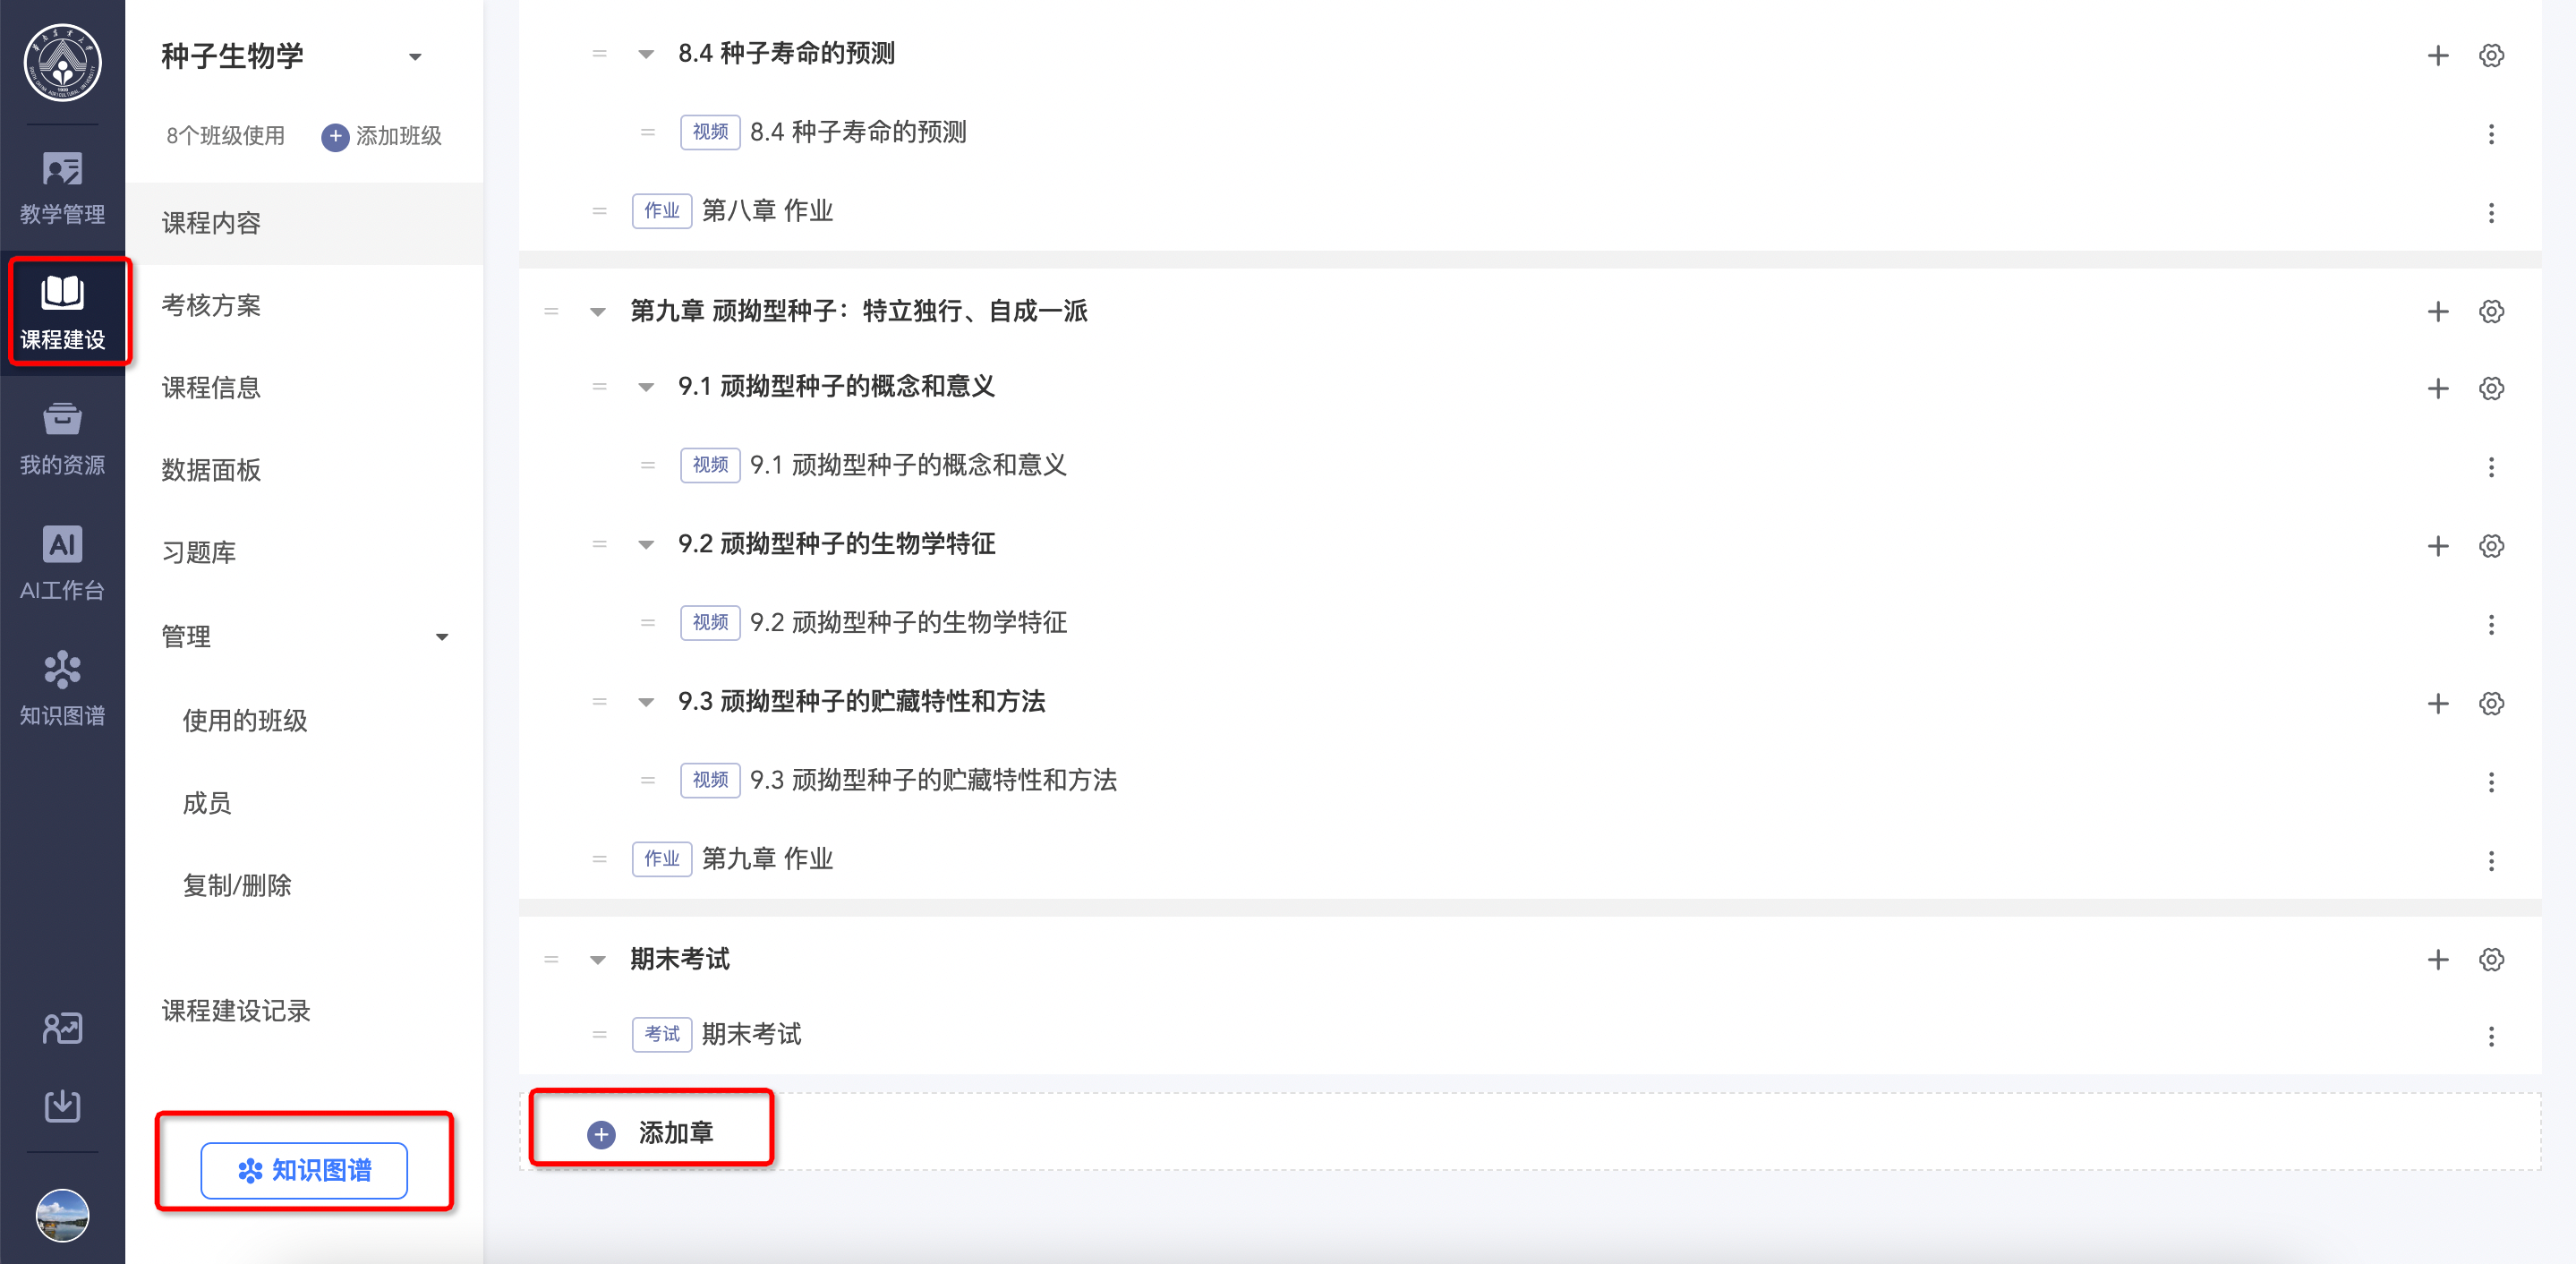Click plus icon for section 9.3 顽拗型种子的贮藏特性和方法

pos(2437,703)
